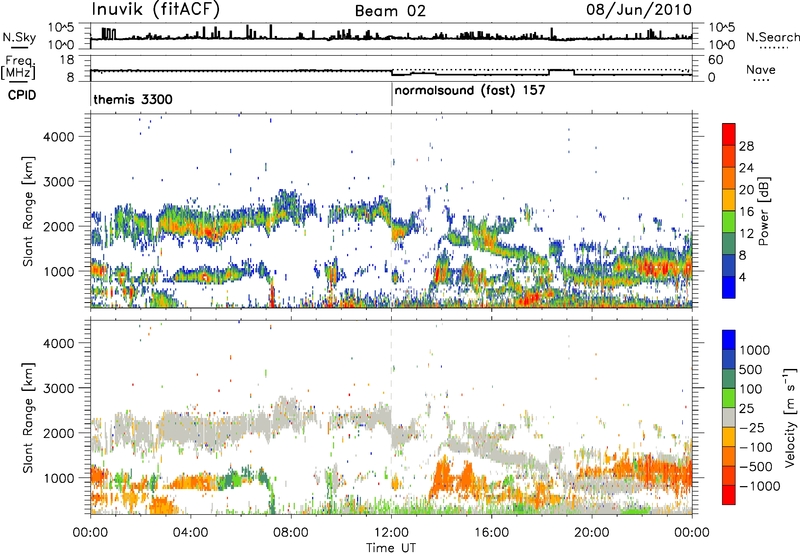Click the 'Velocity [m s-1]' colorbar title
The width and height of the screenshot is (800, 554).
pyautogui.click(x=790, y=417)
